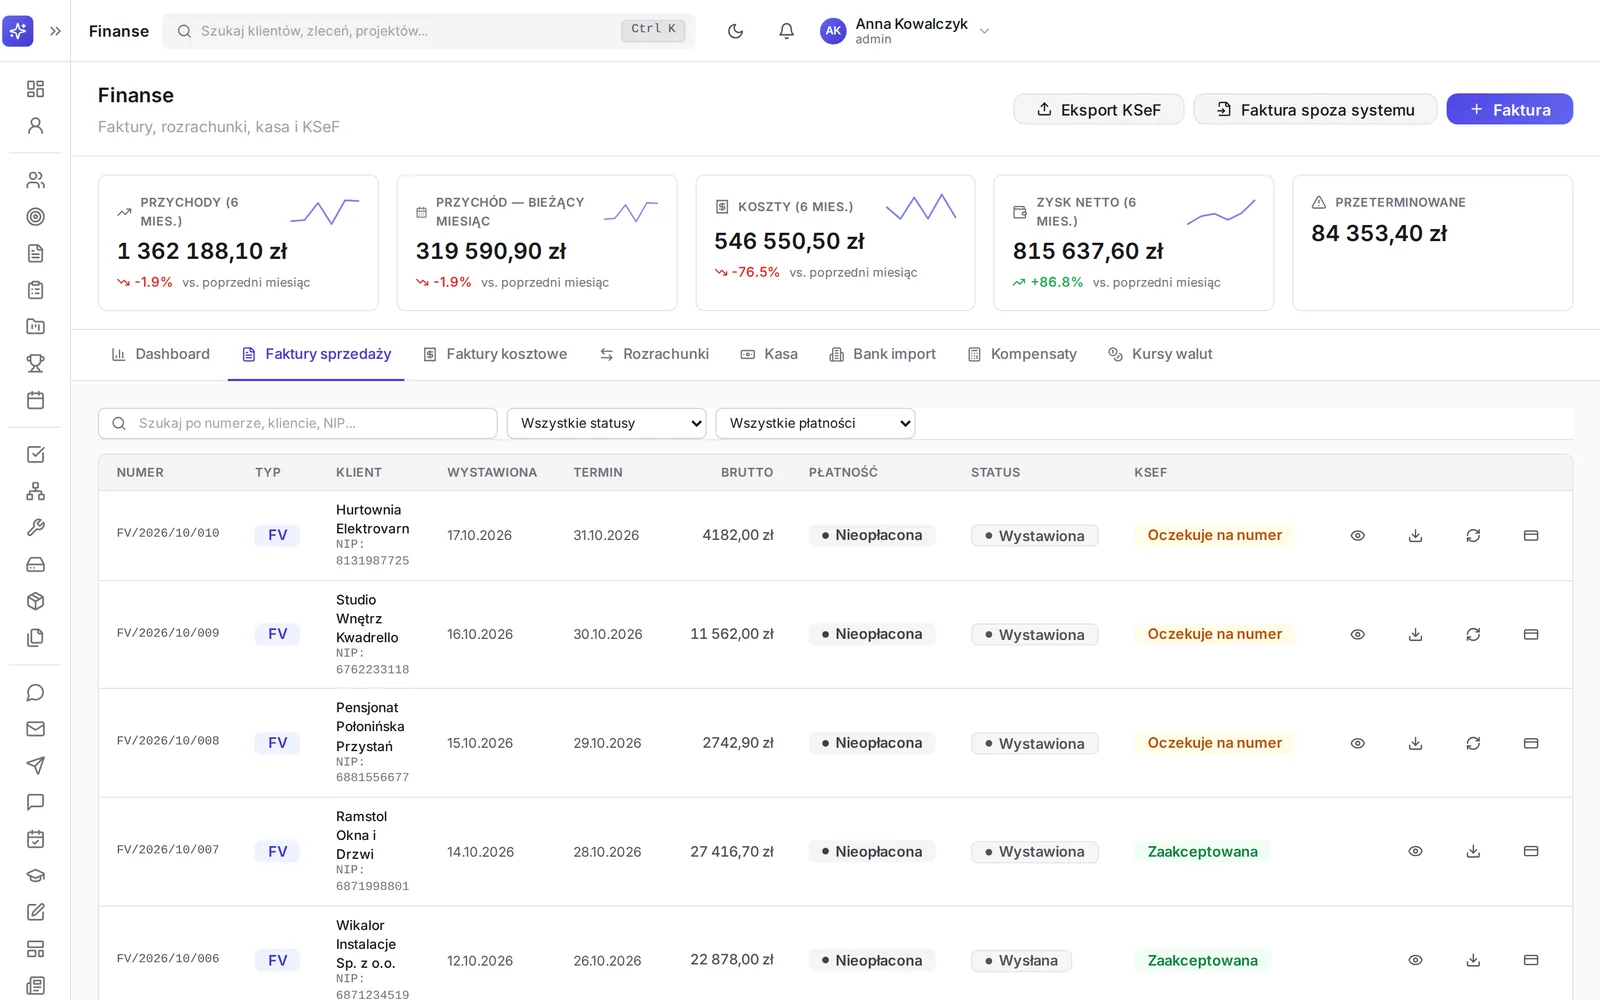Open sidebar calendar icon
Screen dimensions: 1600x1000
tap(35, 400)
